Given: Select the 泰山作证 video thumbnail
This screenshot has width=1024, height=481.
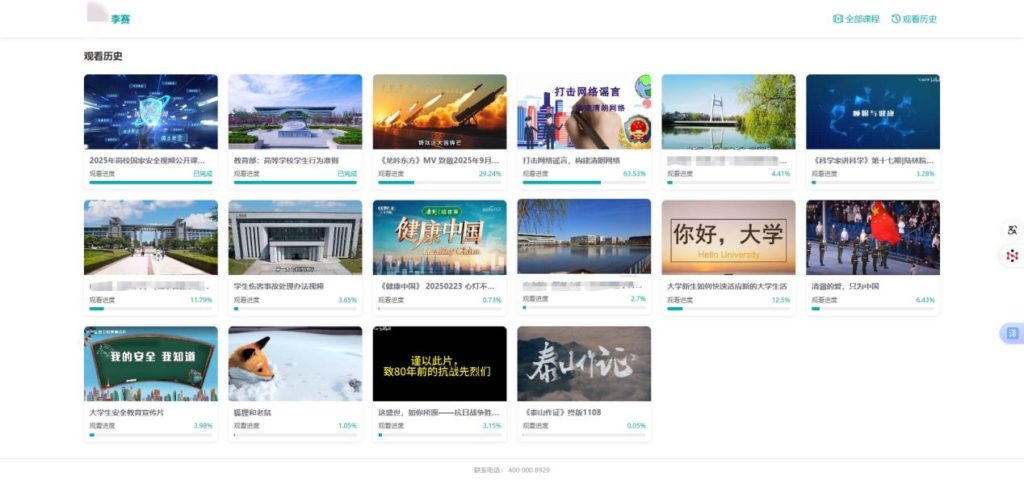Looking at the screenshot, I should point(584,363).
